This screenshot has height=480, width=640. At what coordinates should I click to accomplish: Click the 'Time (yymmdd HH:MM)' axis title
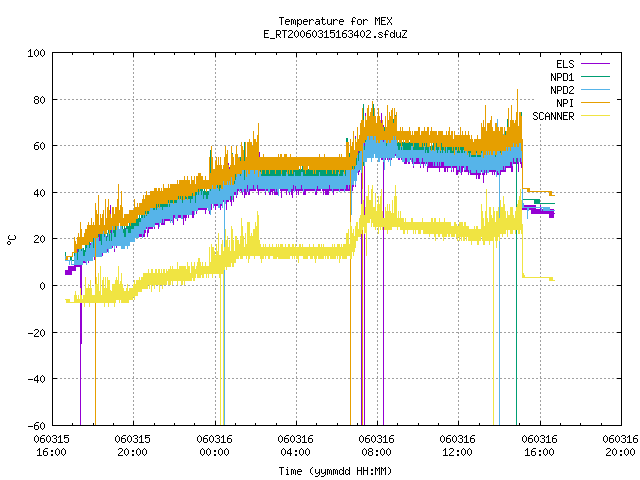point(335,471)
